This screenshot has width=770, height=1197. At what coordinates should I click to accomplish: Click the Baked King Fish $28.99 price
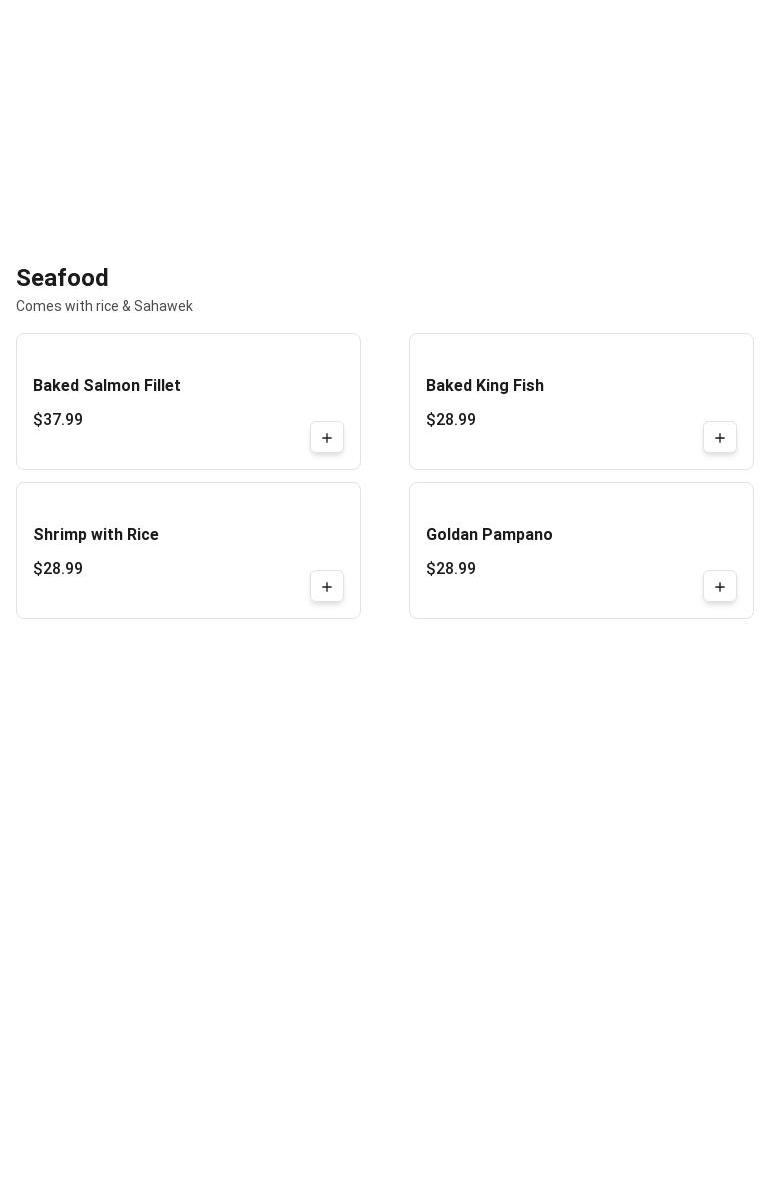[451, 420]
